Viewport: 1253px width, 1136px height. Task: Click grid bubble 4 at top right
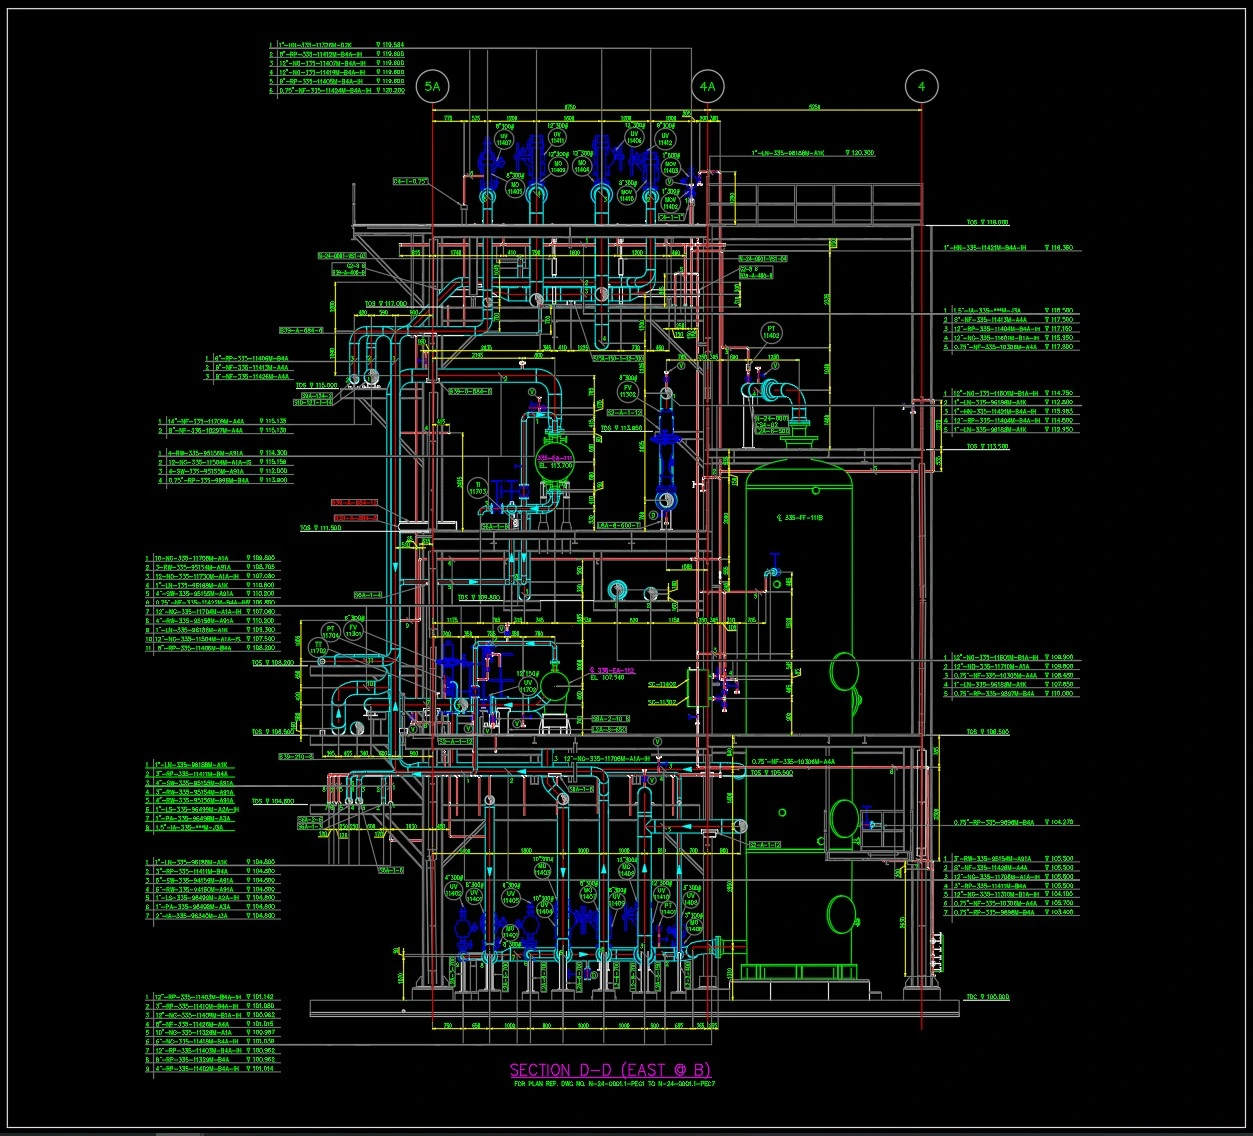[921, 87]
